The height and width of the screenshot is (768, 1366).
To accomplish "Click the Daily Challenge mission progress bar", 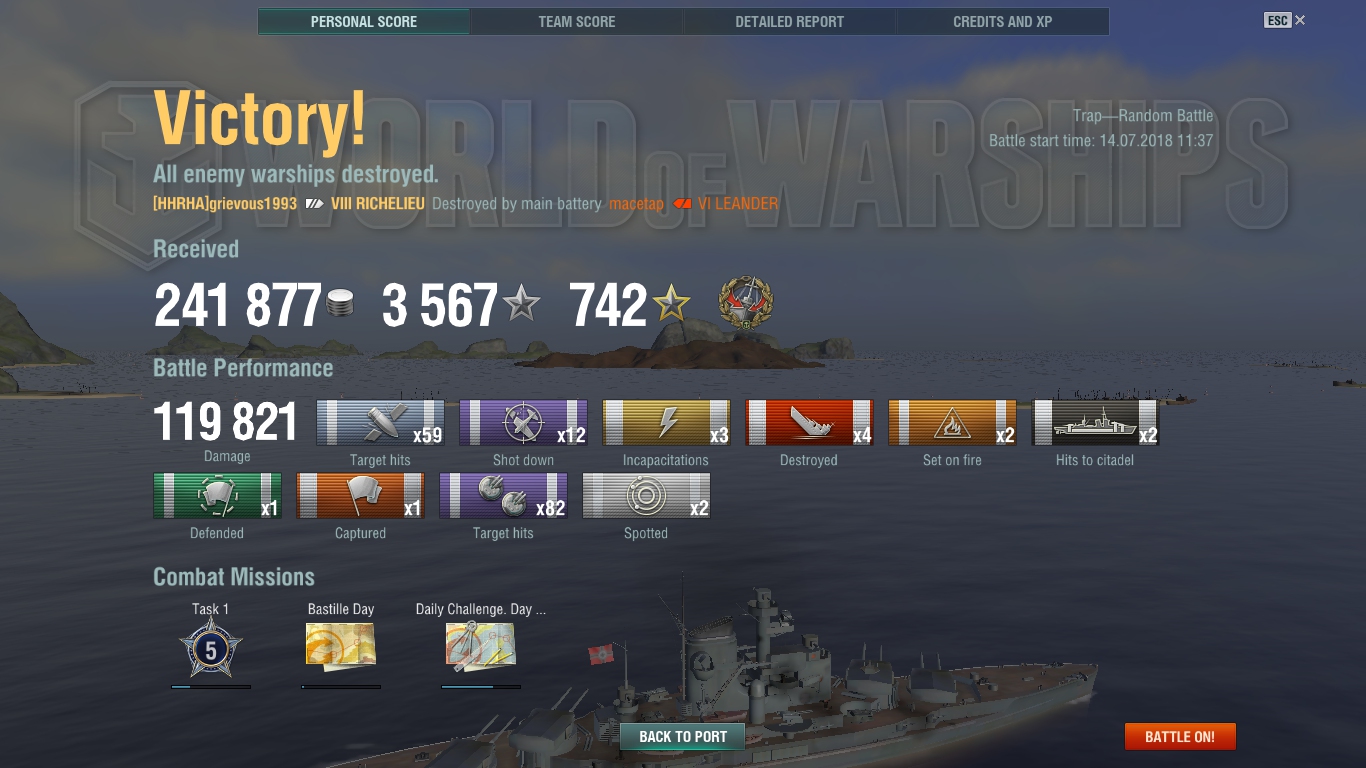I will (x=481, y=687).
